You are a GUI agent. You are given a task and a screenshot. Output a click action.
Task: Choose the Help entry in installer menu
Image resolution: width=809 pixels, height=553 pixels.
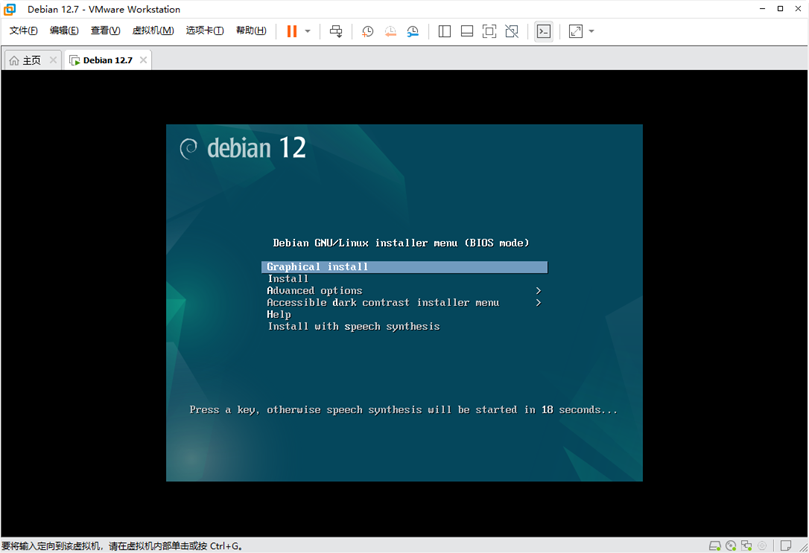[404, 314]
